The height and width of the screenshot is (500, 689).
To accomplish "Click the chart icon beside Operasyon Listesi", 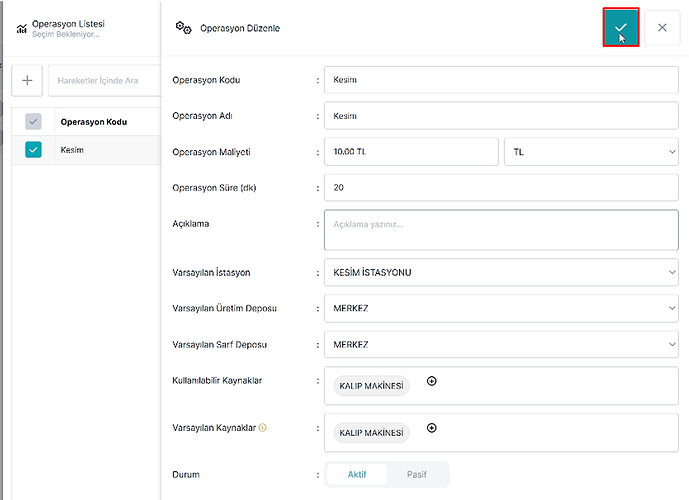I will click(22, 29).
